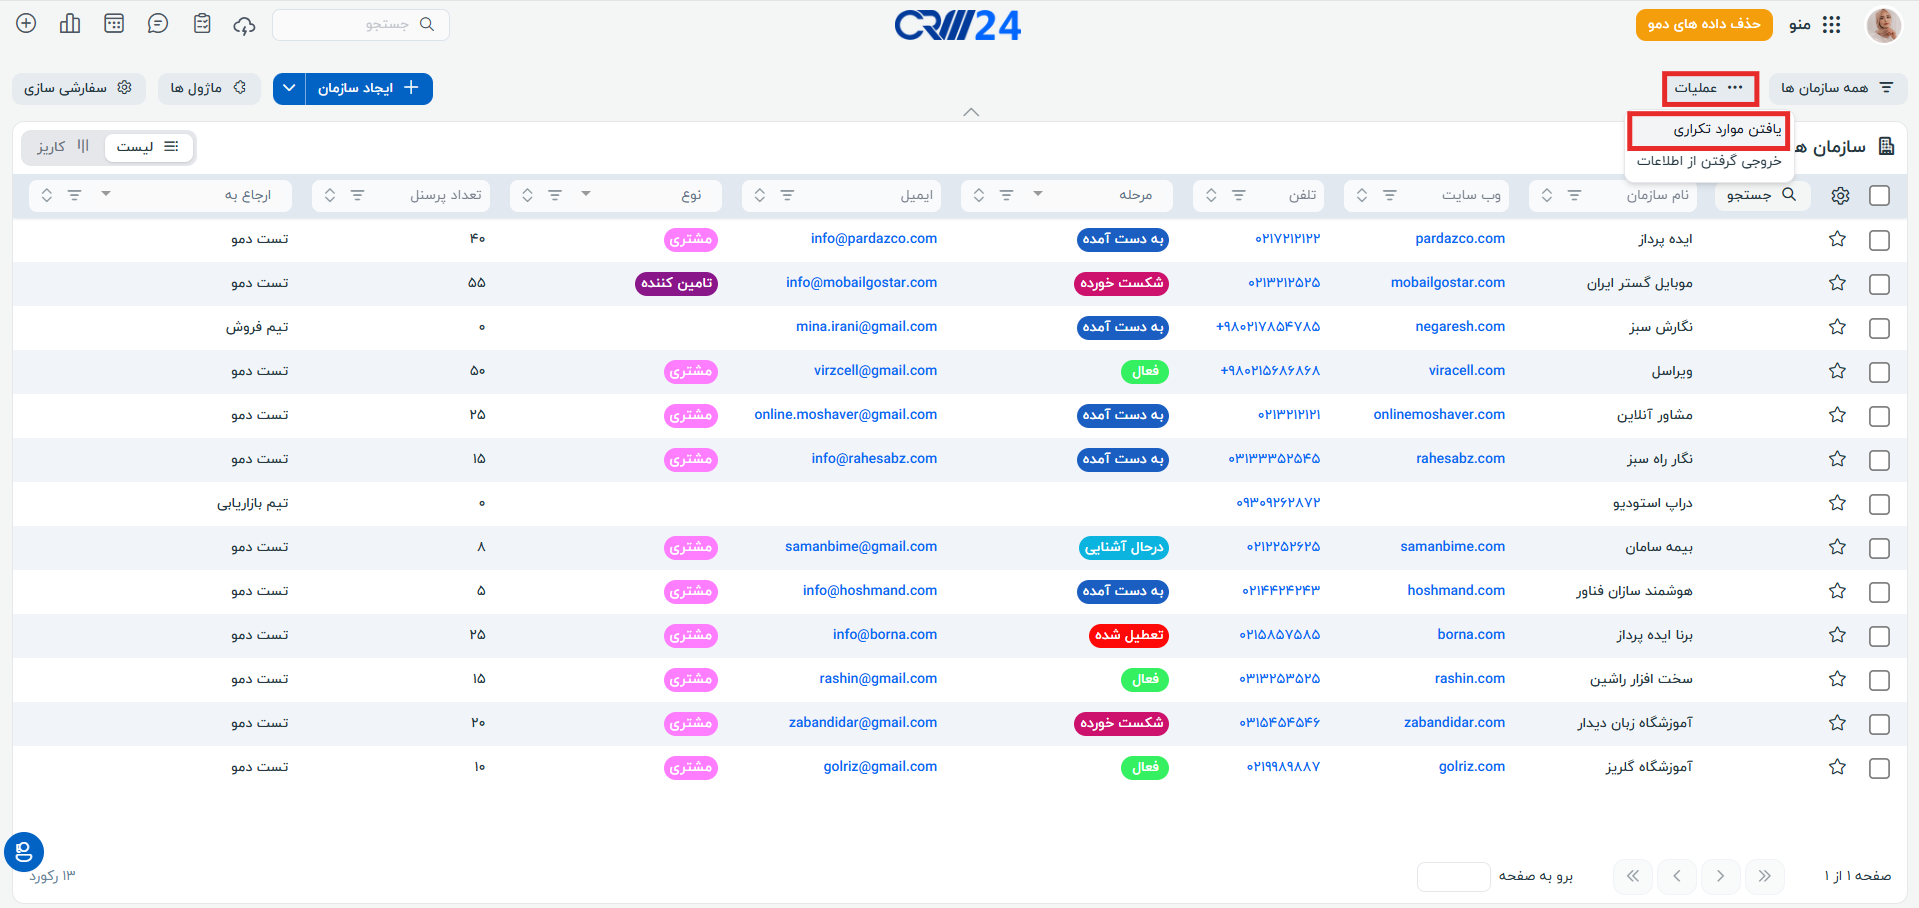Focus the برو به صفحه page input
The width and height of the screenshot is (1919, 908).
[1454, 877]
